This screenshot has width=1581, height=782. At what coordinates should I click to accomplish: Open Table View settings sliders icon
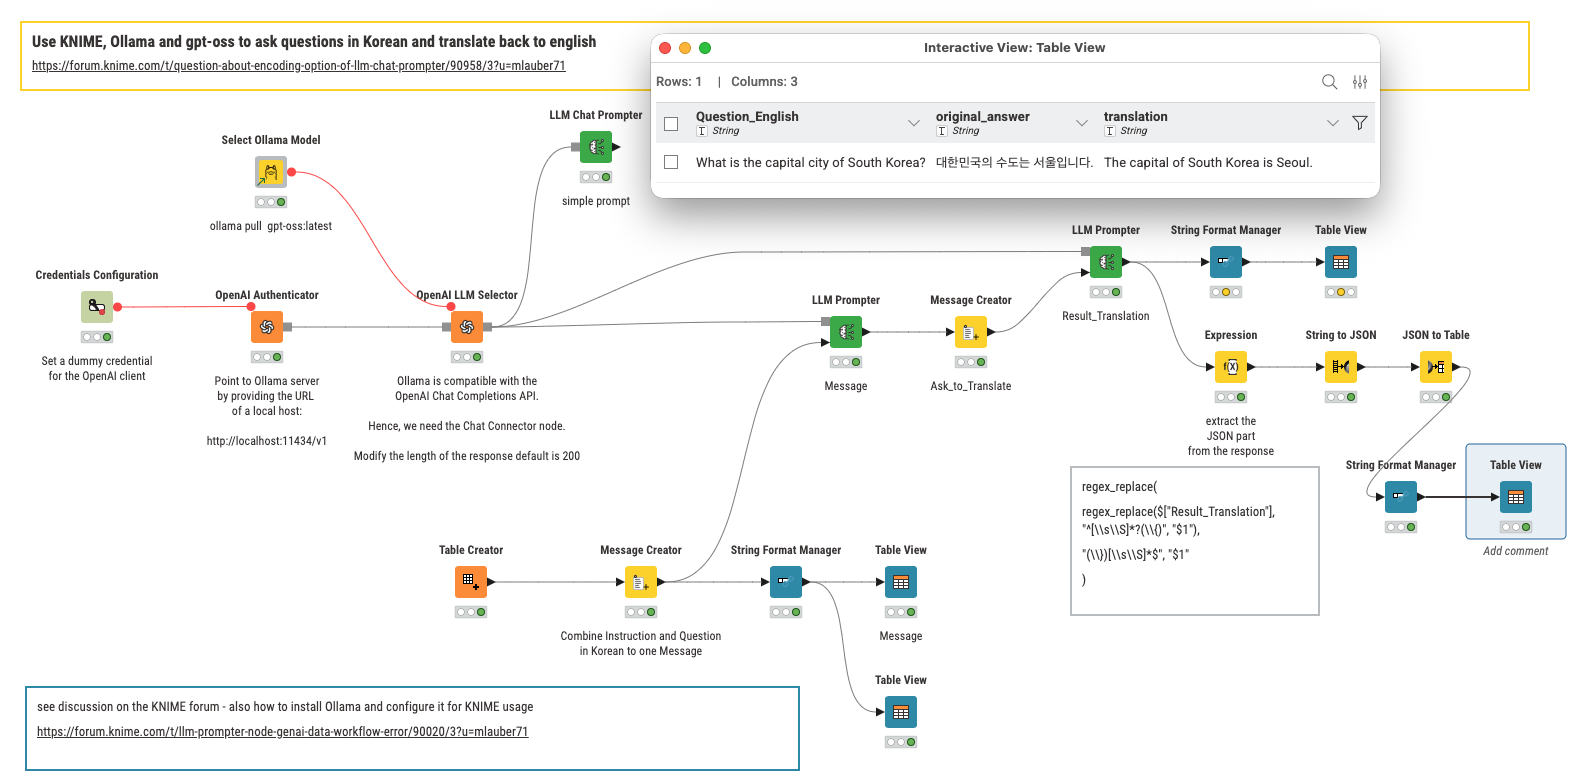click(x=1360, y=82)
